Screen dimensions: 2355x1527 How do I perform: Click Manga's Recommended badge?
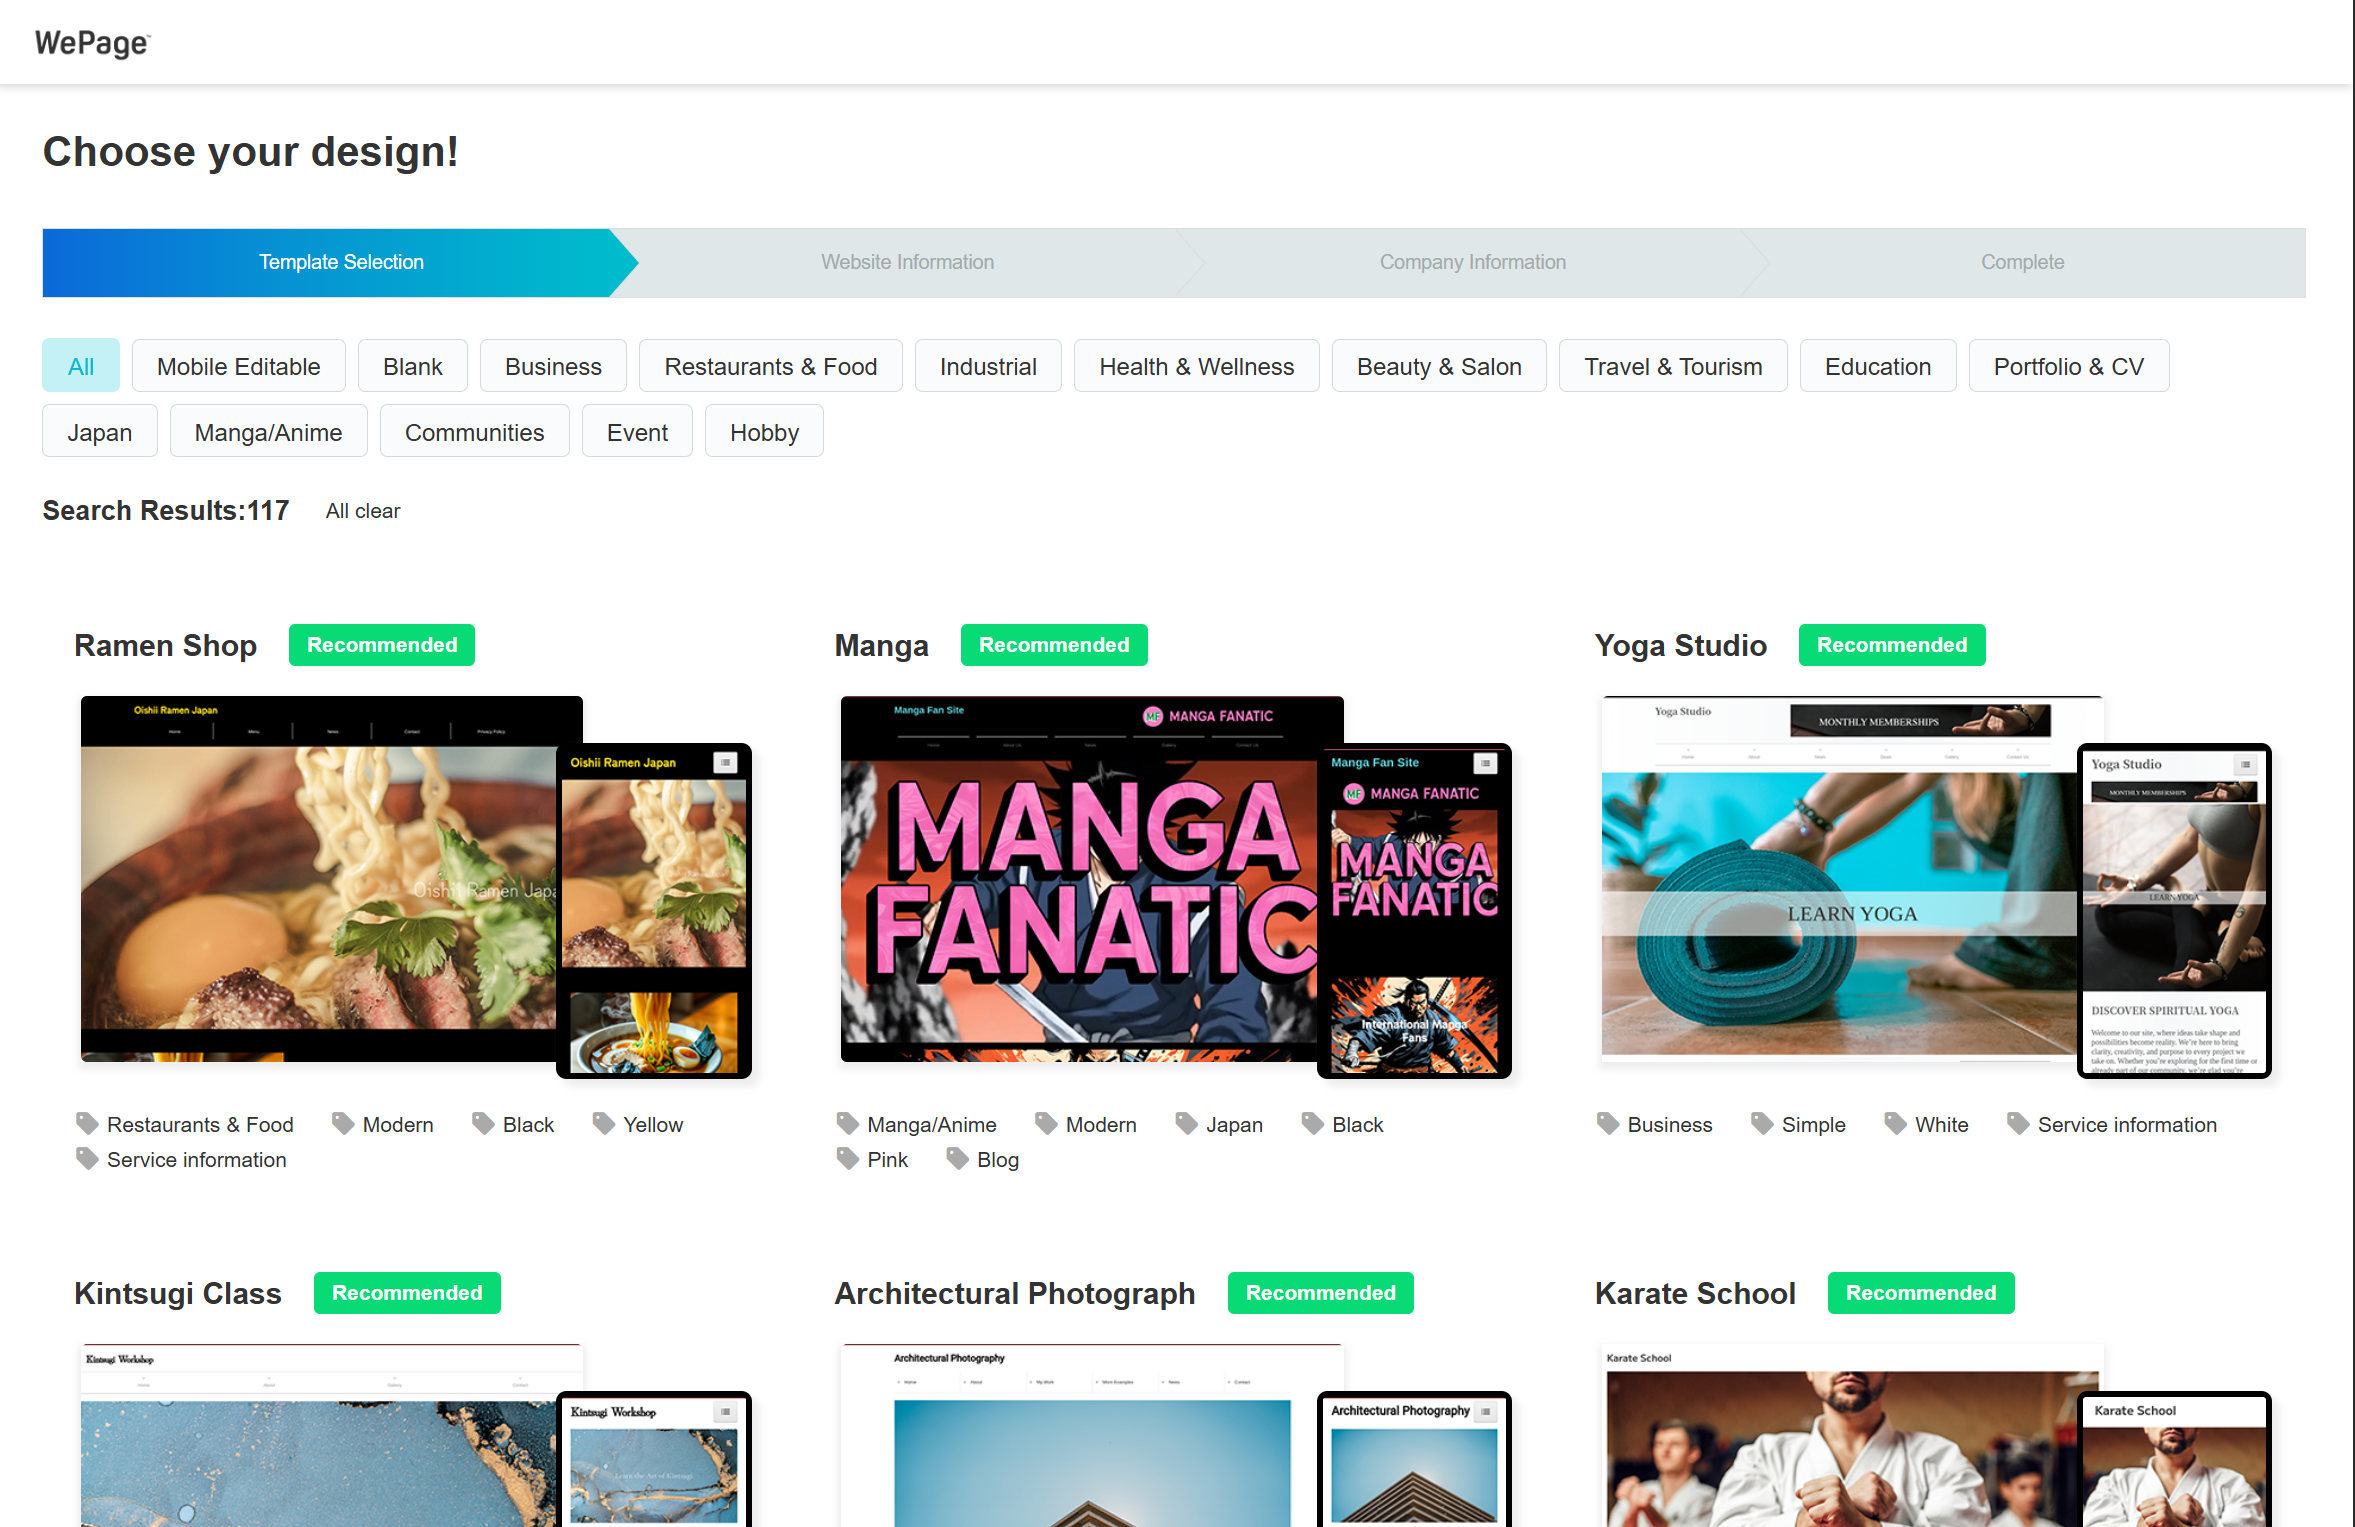click(x=1054, y=645)
